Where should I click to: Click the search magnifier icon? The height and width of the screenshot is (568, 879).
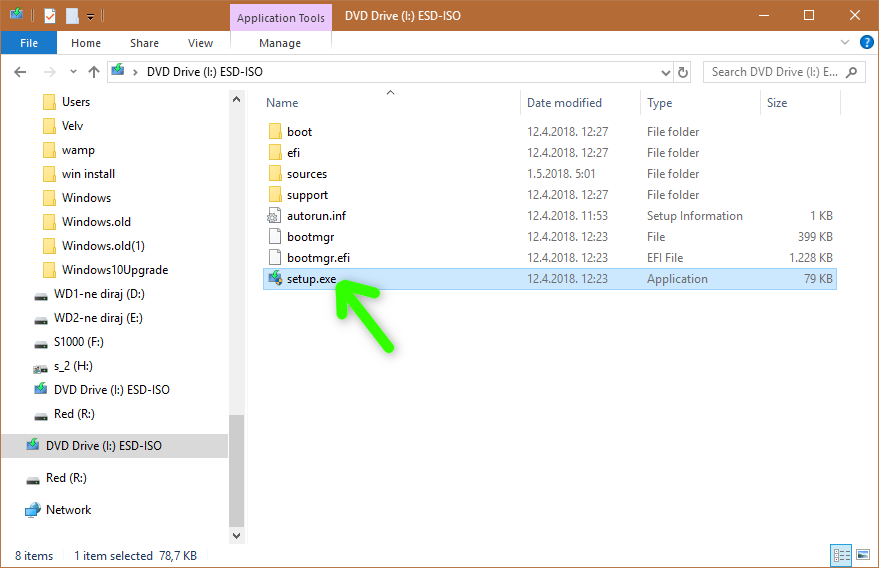click(852, 72)
